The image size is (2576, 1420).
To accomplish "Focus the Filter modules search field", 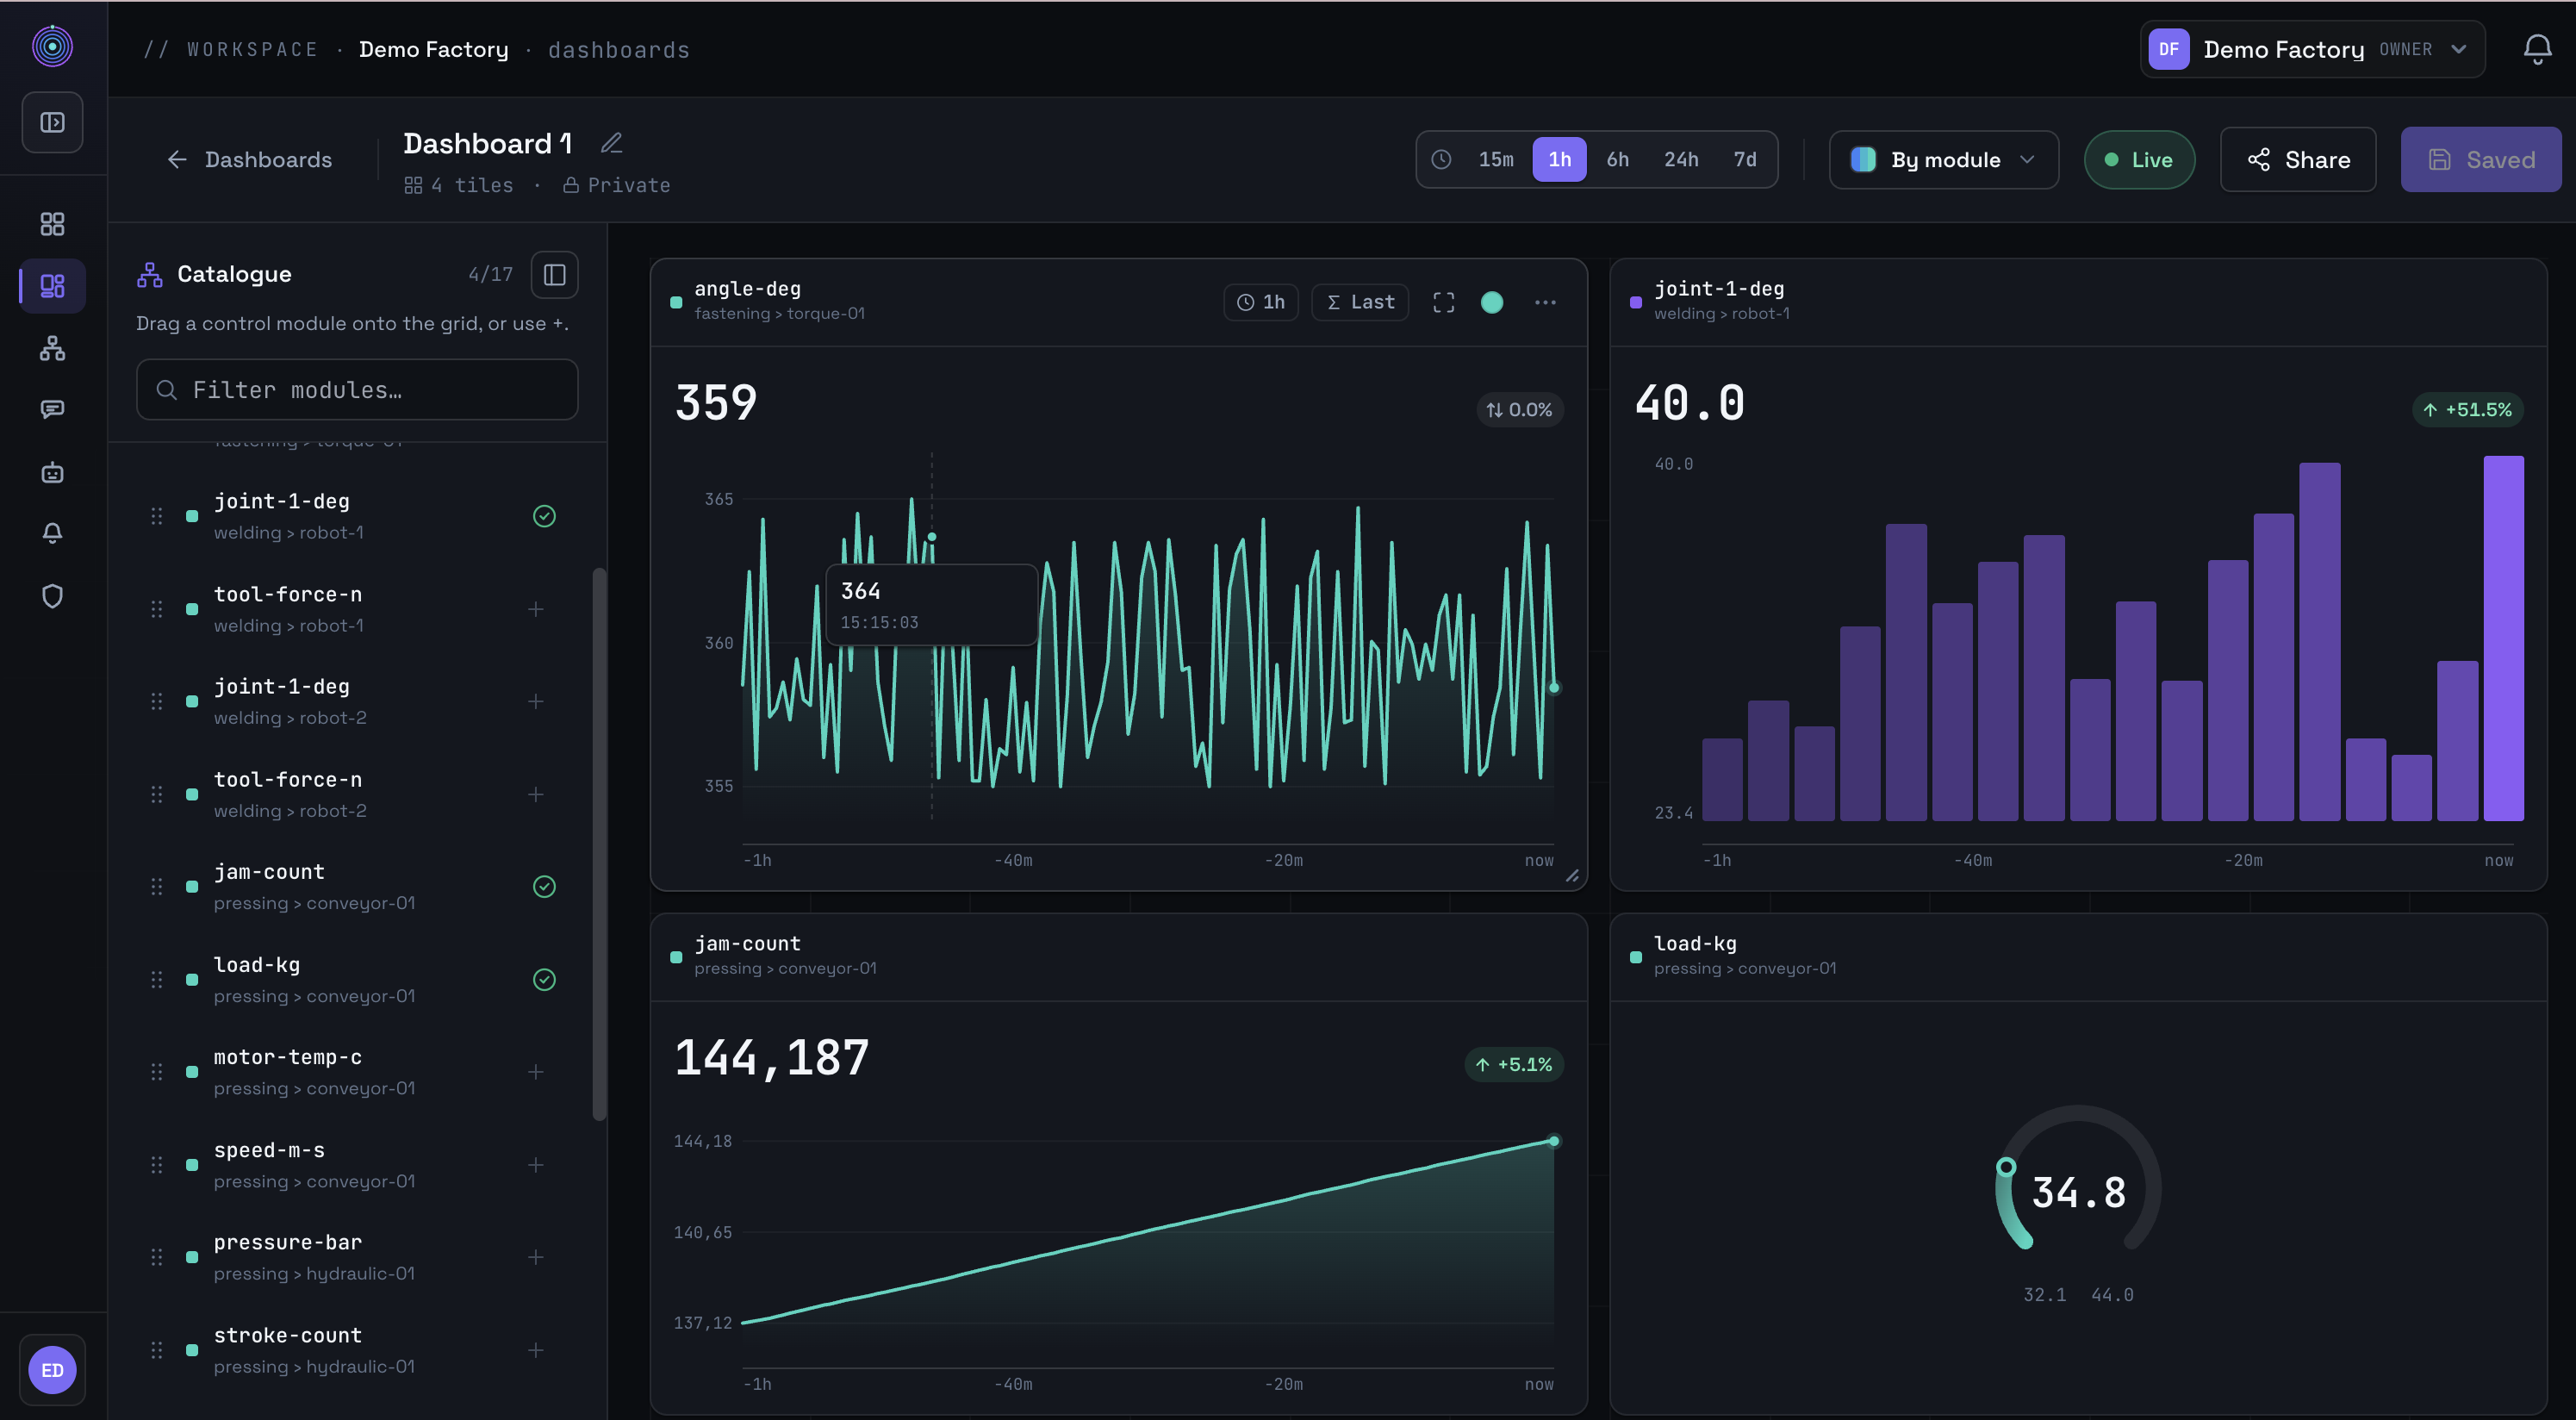I will [x=357, y=390].
